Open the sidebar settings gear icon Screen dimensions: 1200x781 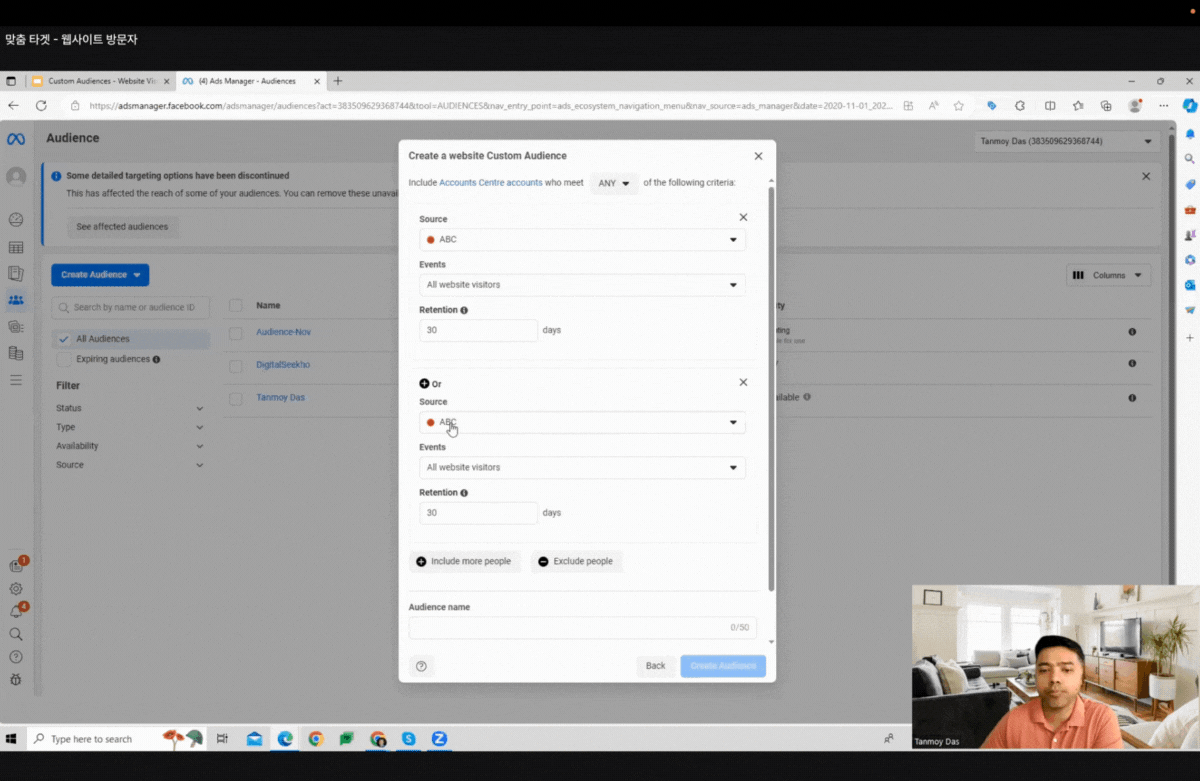[x=16, y=589]
